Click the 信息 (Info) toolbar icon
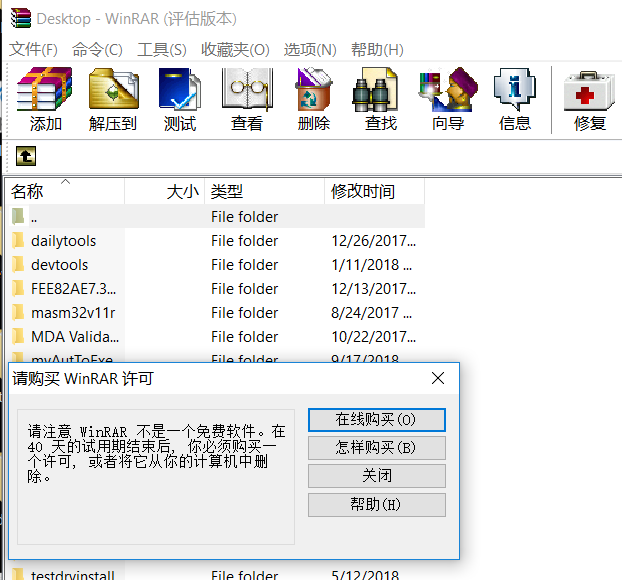The width and height of the screenshot is (622, 580). click(514, 89)
